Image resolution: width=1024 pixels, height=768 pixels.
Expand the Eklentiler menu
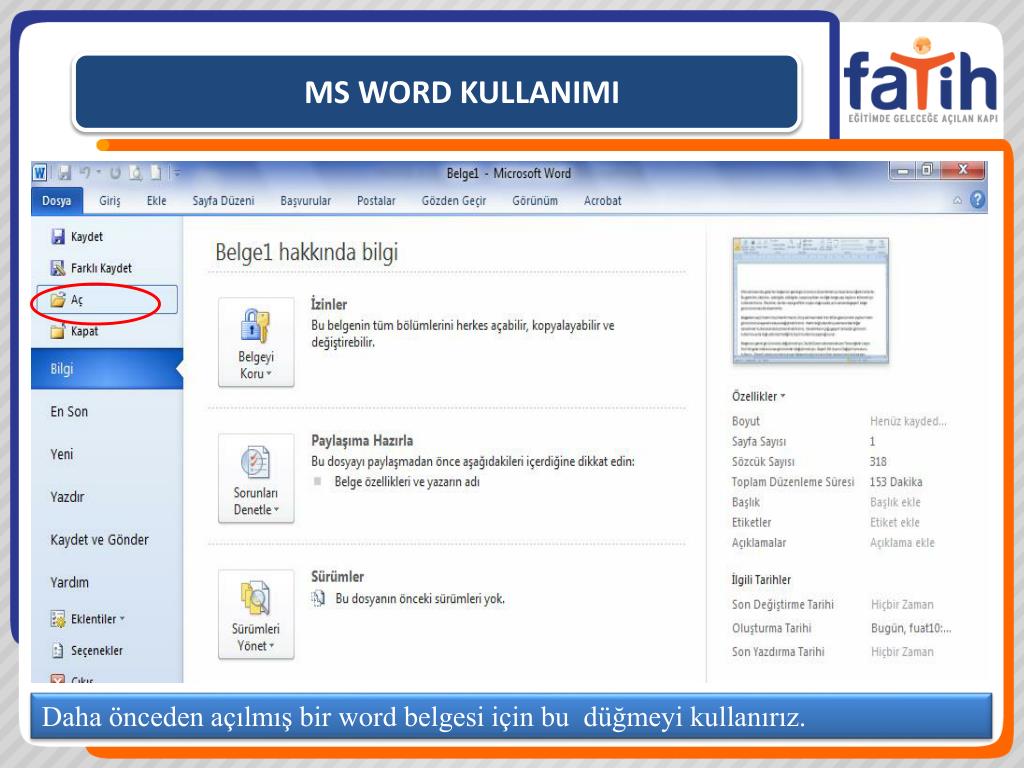88,618
